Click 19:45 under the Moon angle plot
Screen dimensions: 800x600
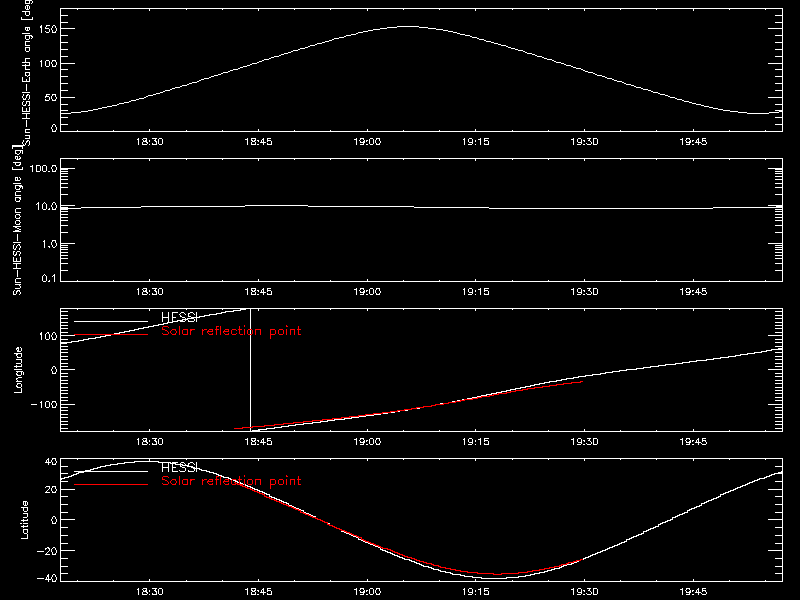point(693,292)
